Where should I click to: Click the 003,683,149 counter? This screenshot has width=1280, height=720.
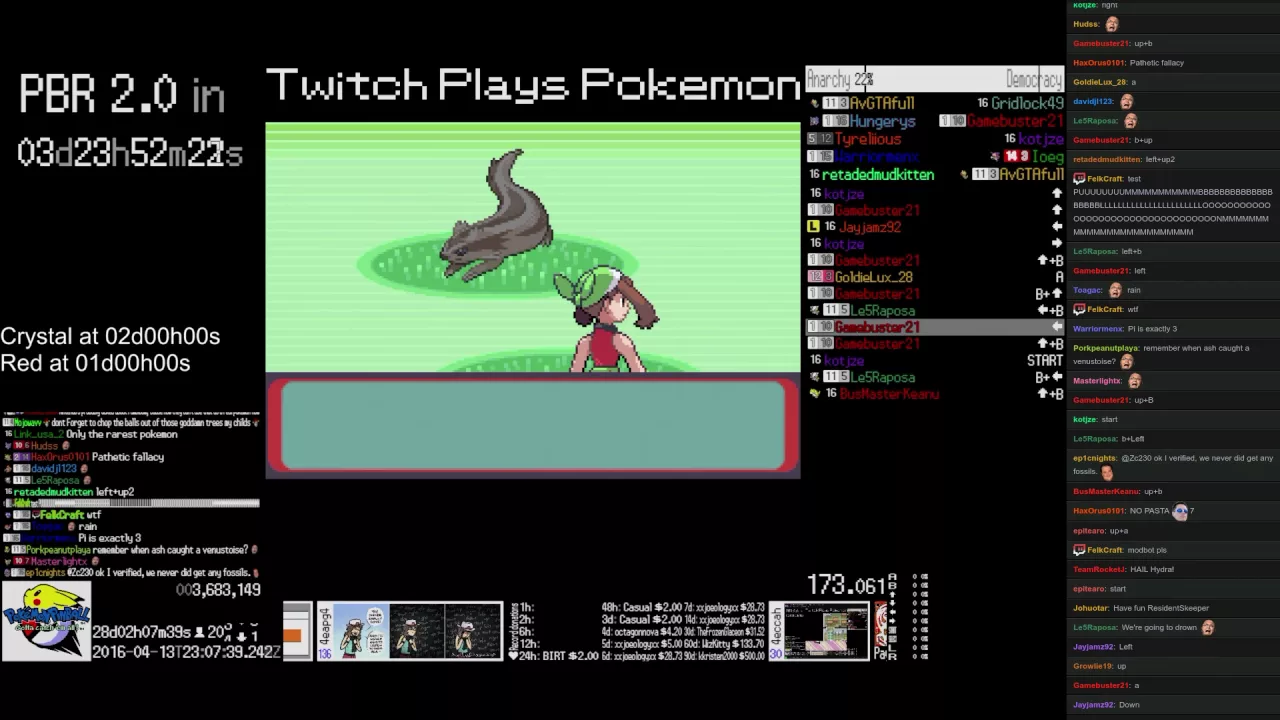pos(218,590)
